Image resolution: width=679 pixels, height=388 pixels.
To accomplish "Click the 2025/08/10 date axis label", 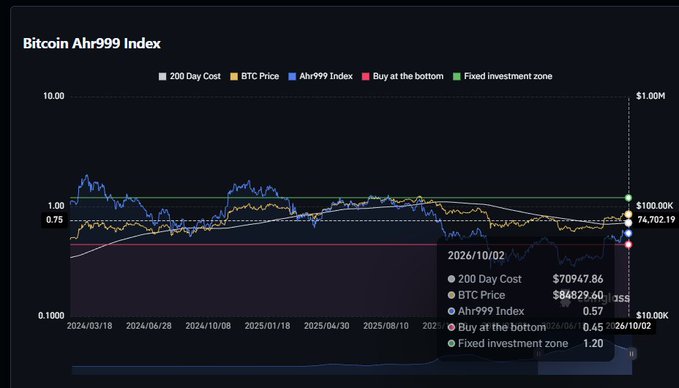I will (386, 326).
